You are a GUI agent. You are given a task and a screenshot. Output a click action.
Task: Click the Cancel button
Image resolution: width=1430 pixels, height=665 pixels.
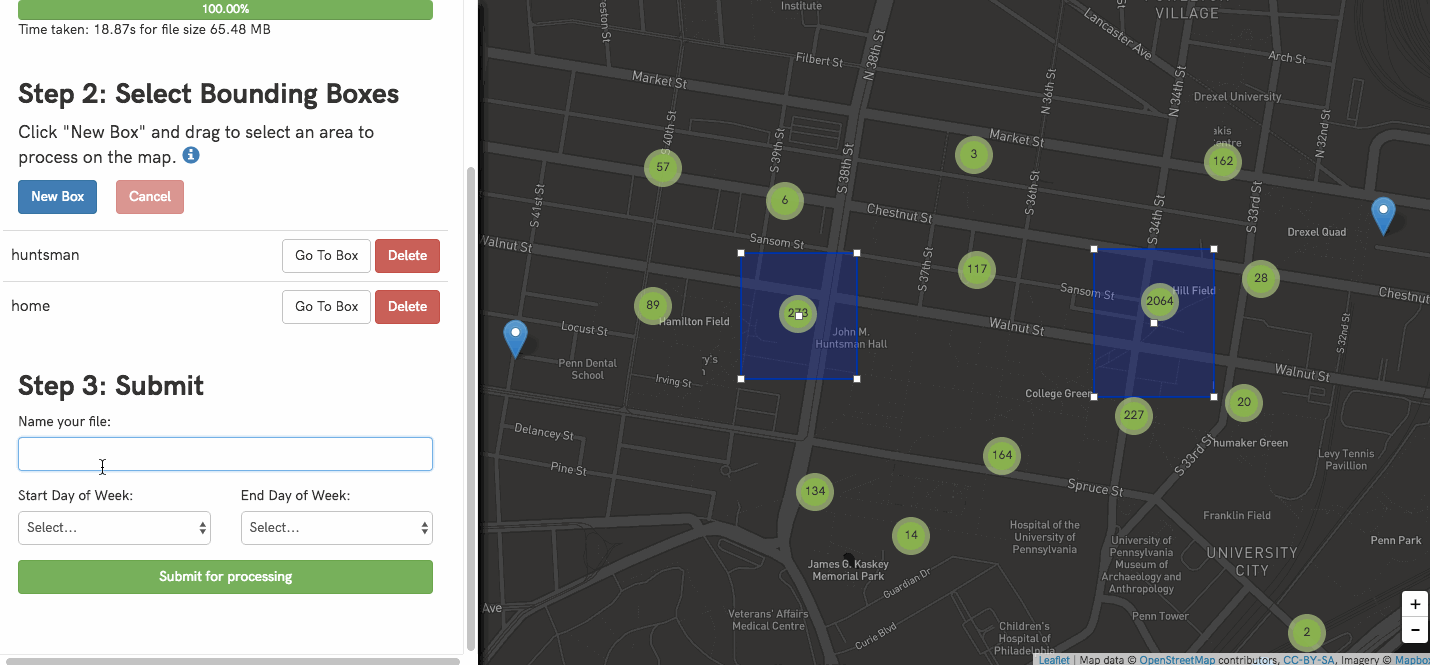coord(150,197)
